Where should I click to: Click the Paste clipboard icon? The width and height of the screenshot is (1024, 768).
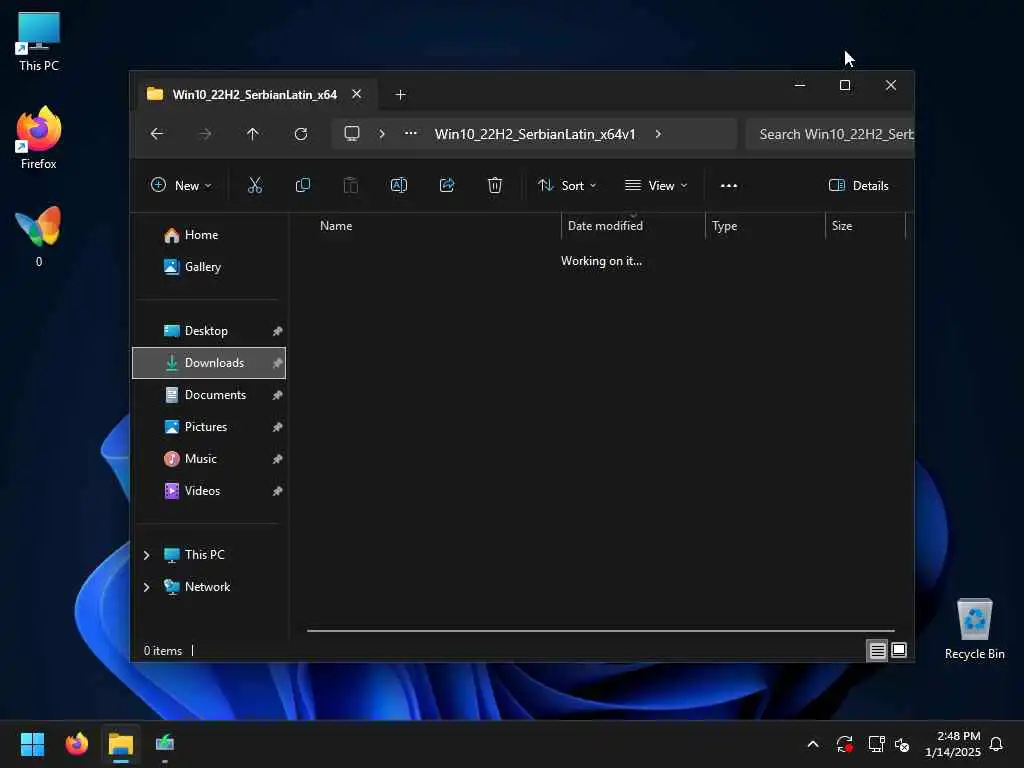point(351,185)
